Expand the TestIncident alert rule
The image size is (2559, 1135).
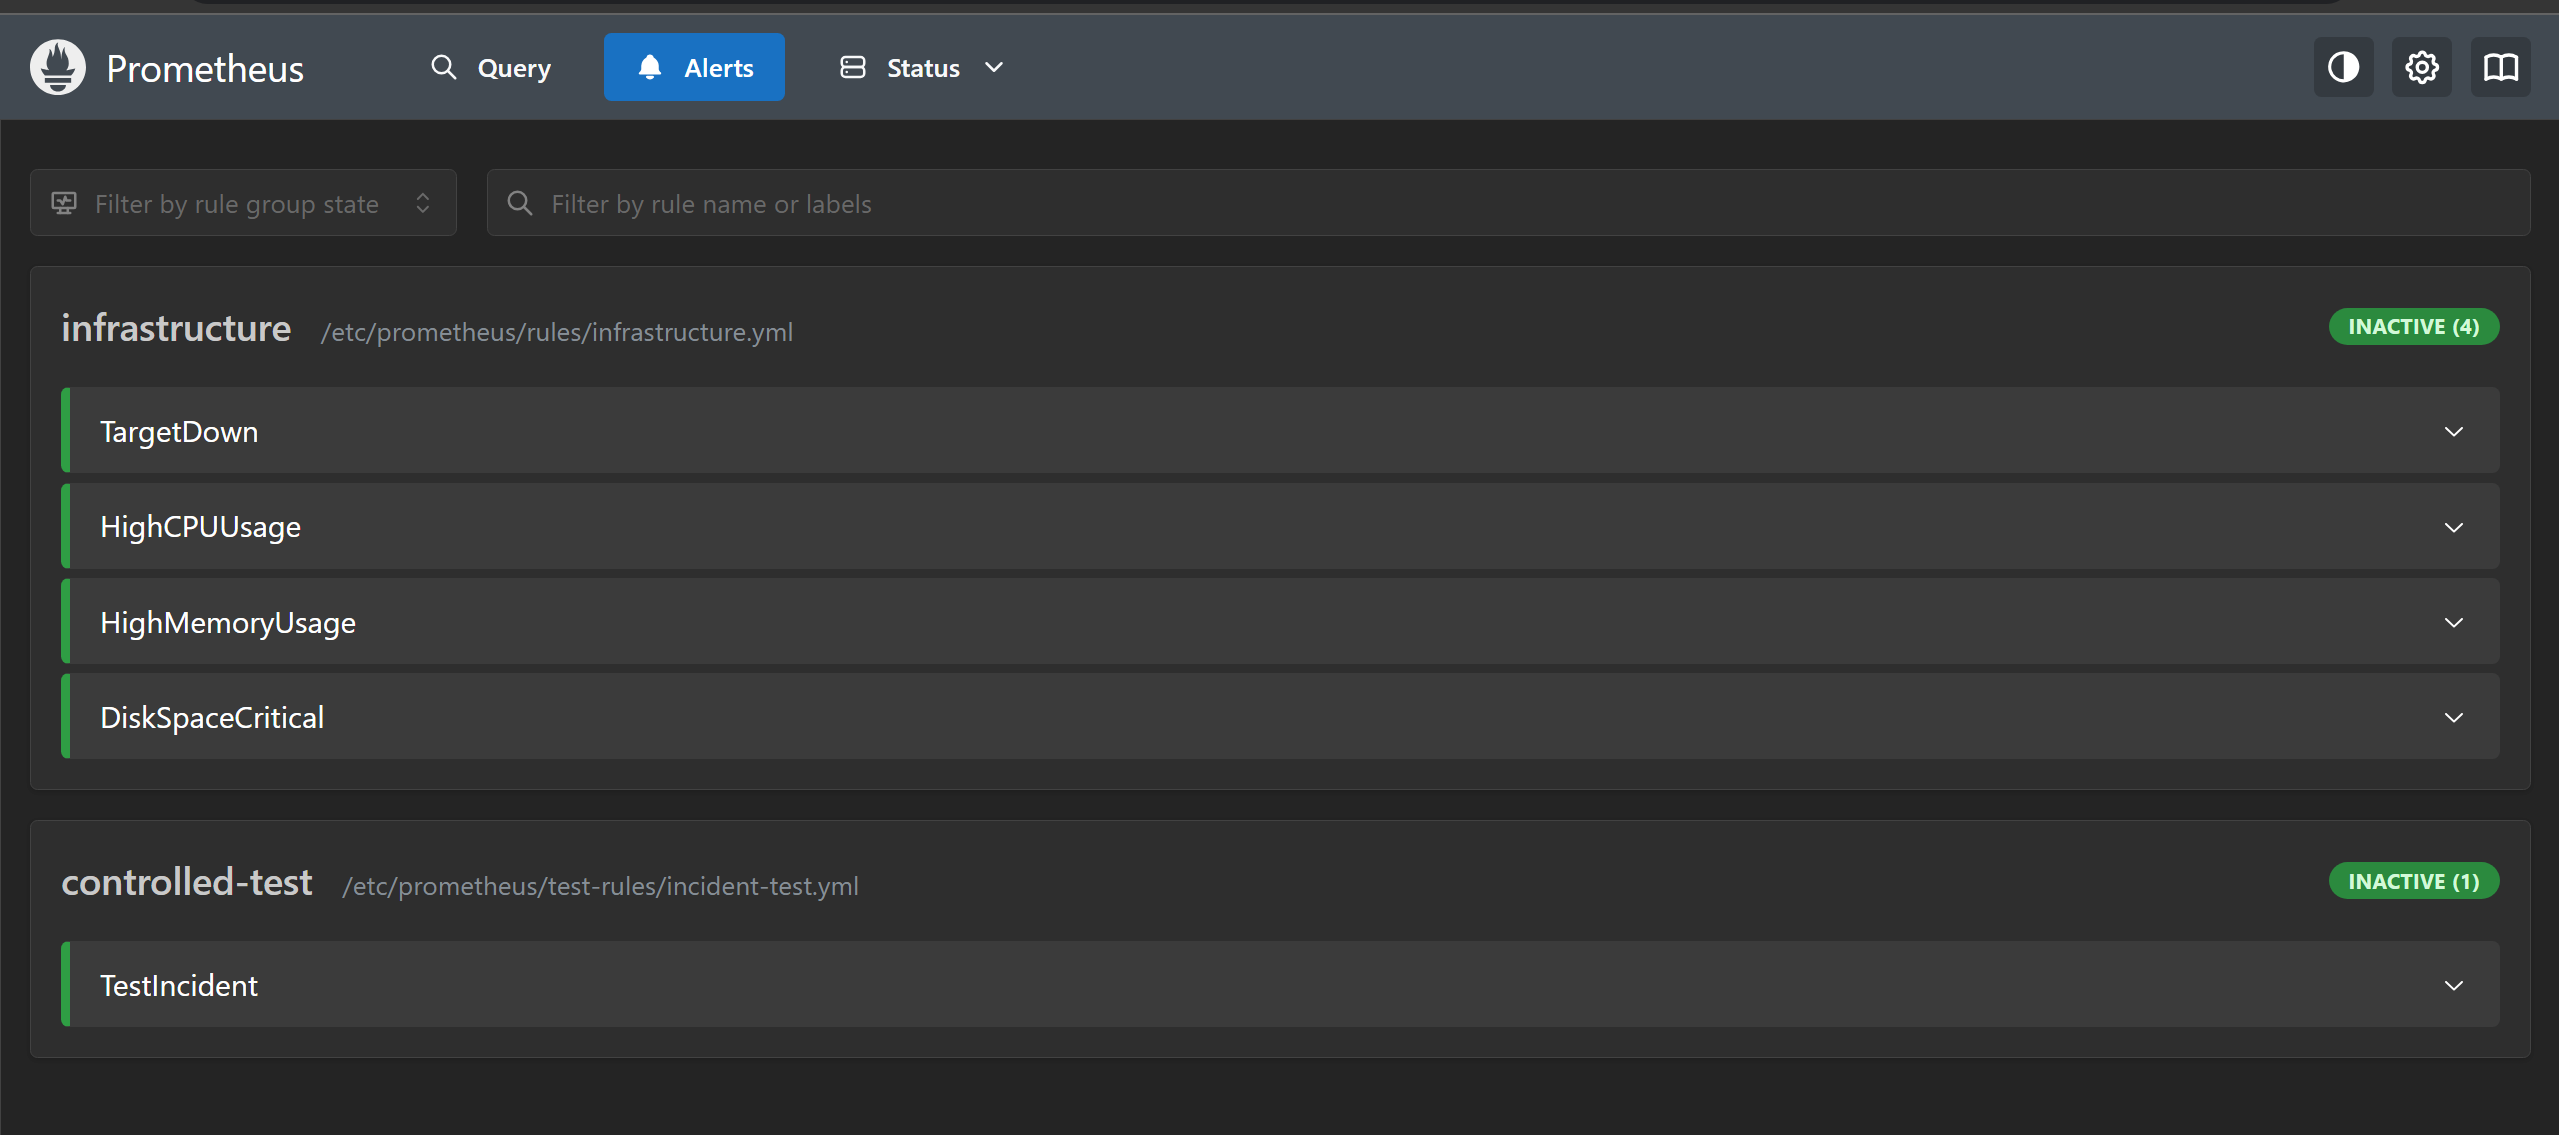(1280, 985)
